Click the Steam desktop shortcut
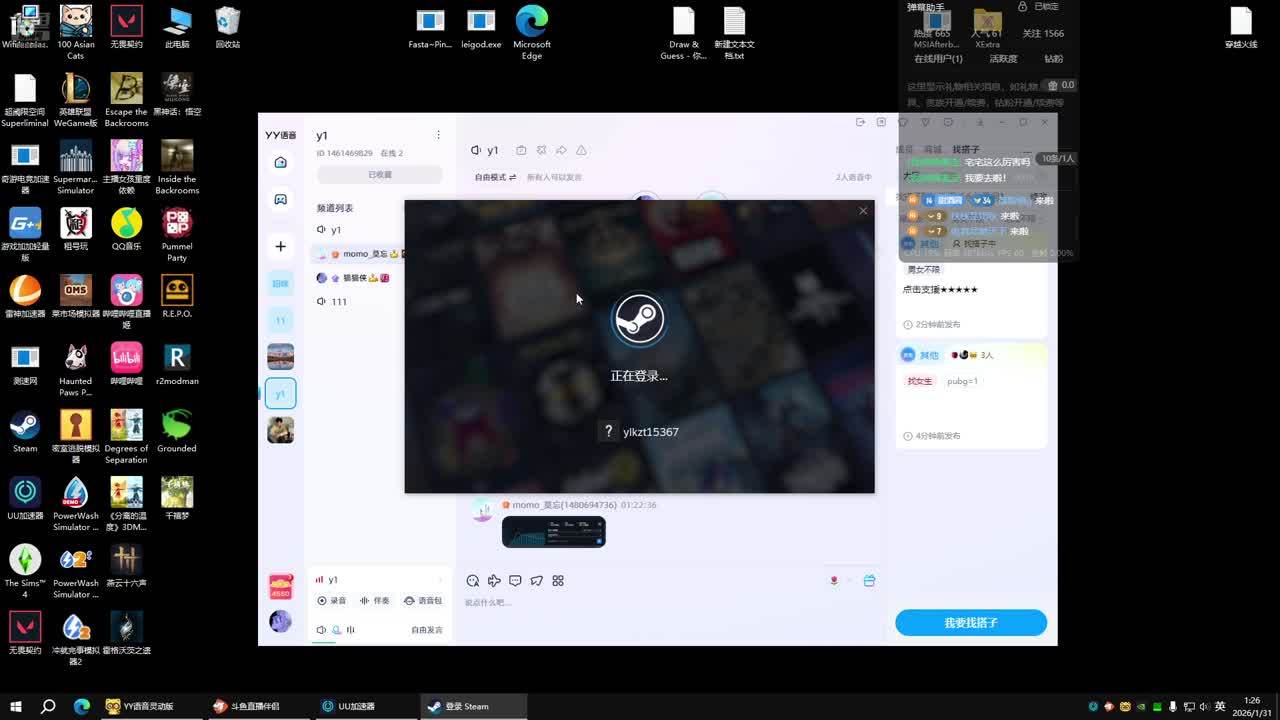Viewport: 1280px width, 720px height. coord(25,431)
